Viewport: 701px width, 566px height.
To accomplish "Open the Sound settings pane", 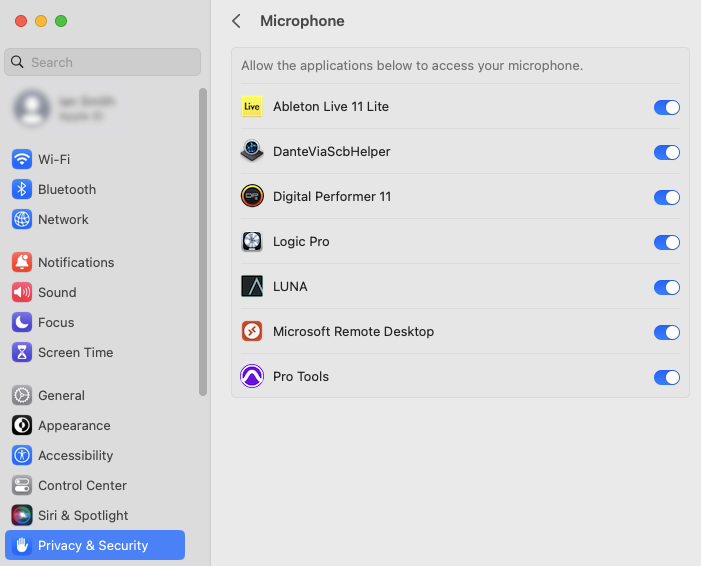I will pos(57,293).
